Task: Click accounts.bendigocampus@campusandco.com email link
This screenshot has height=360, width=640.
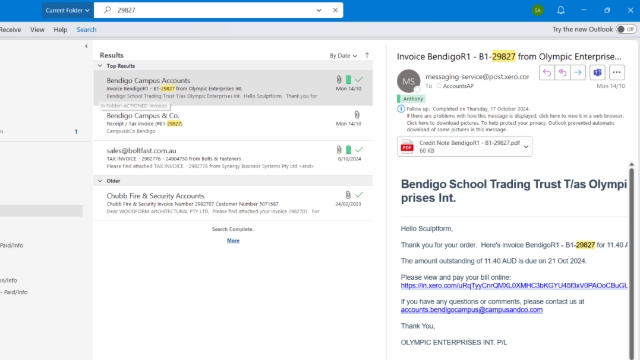Action: 471,310
